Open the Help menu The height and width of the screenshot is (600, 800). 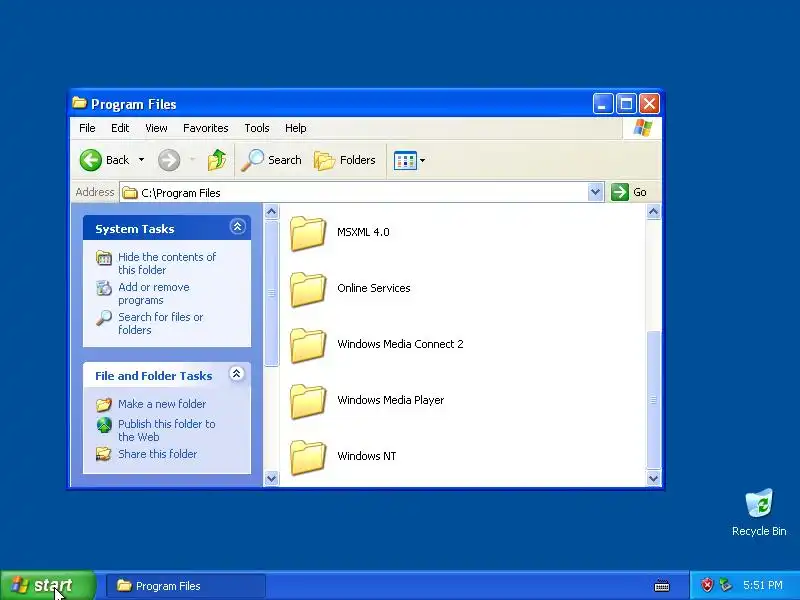coord(295,128)
